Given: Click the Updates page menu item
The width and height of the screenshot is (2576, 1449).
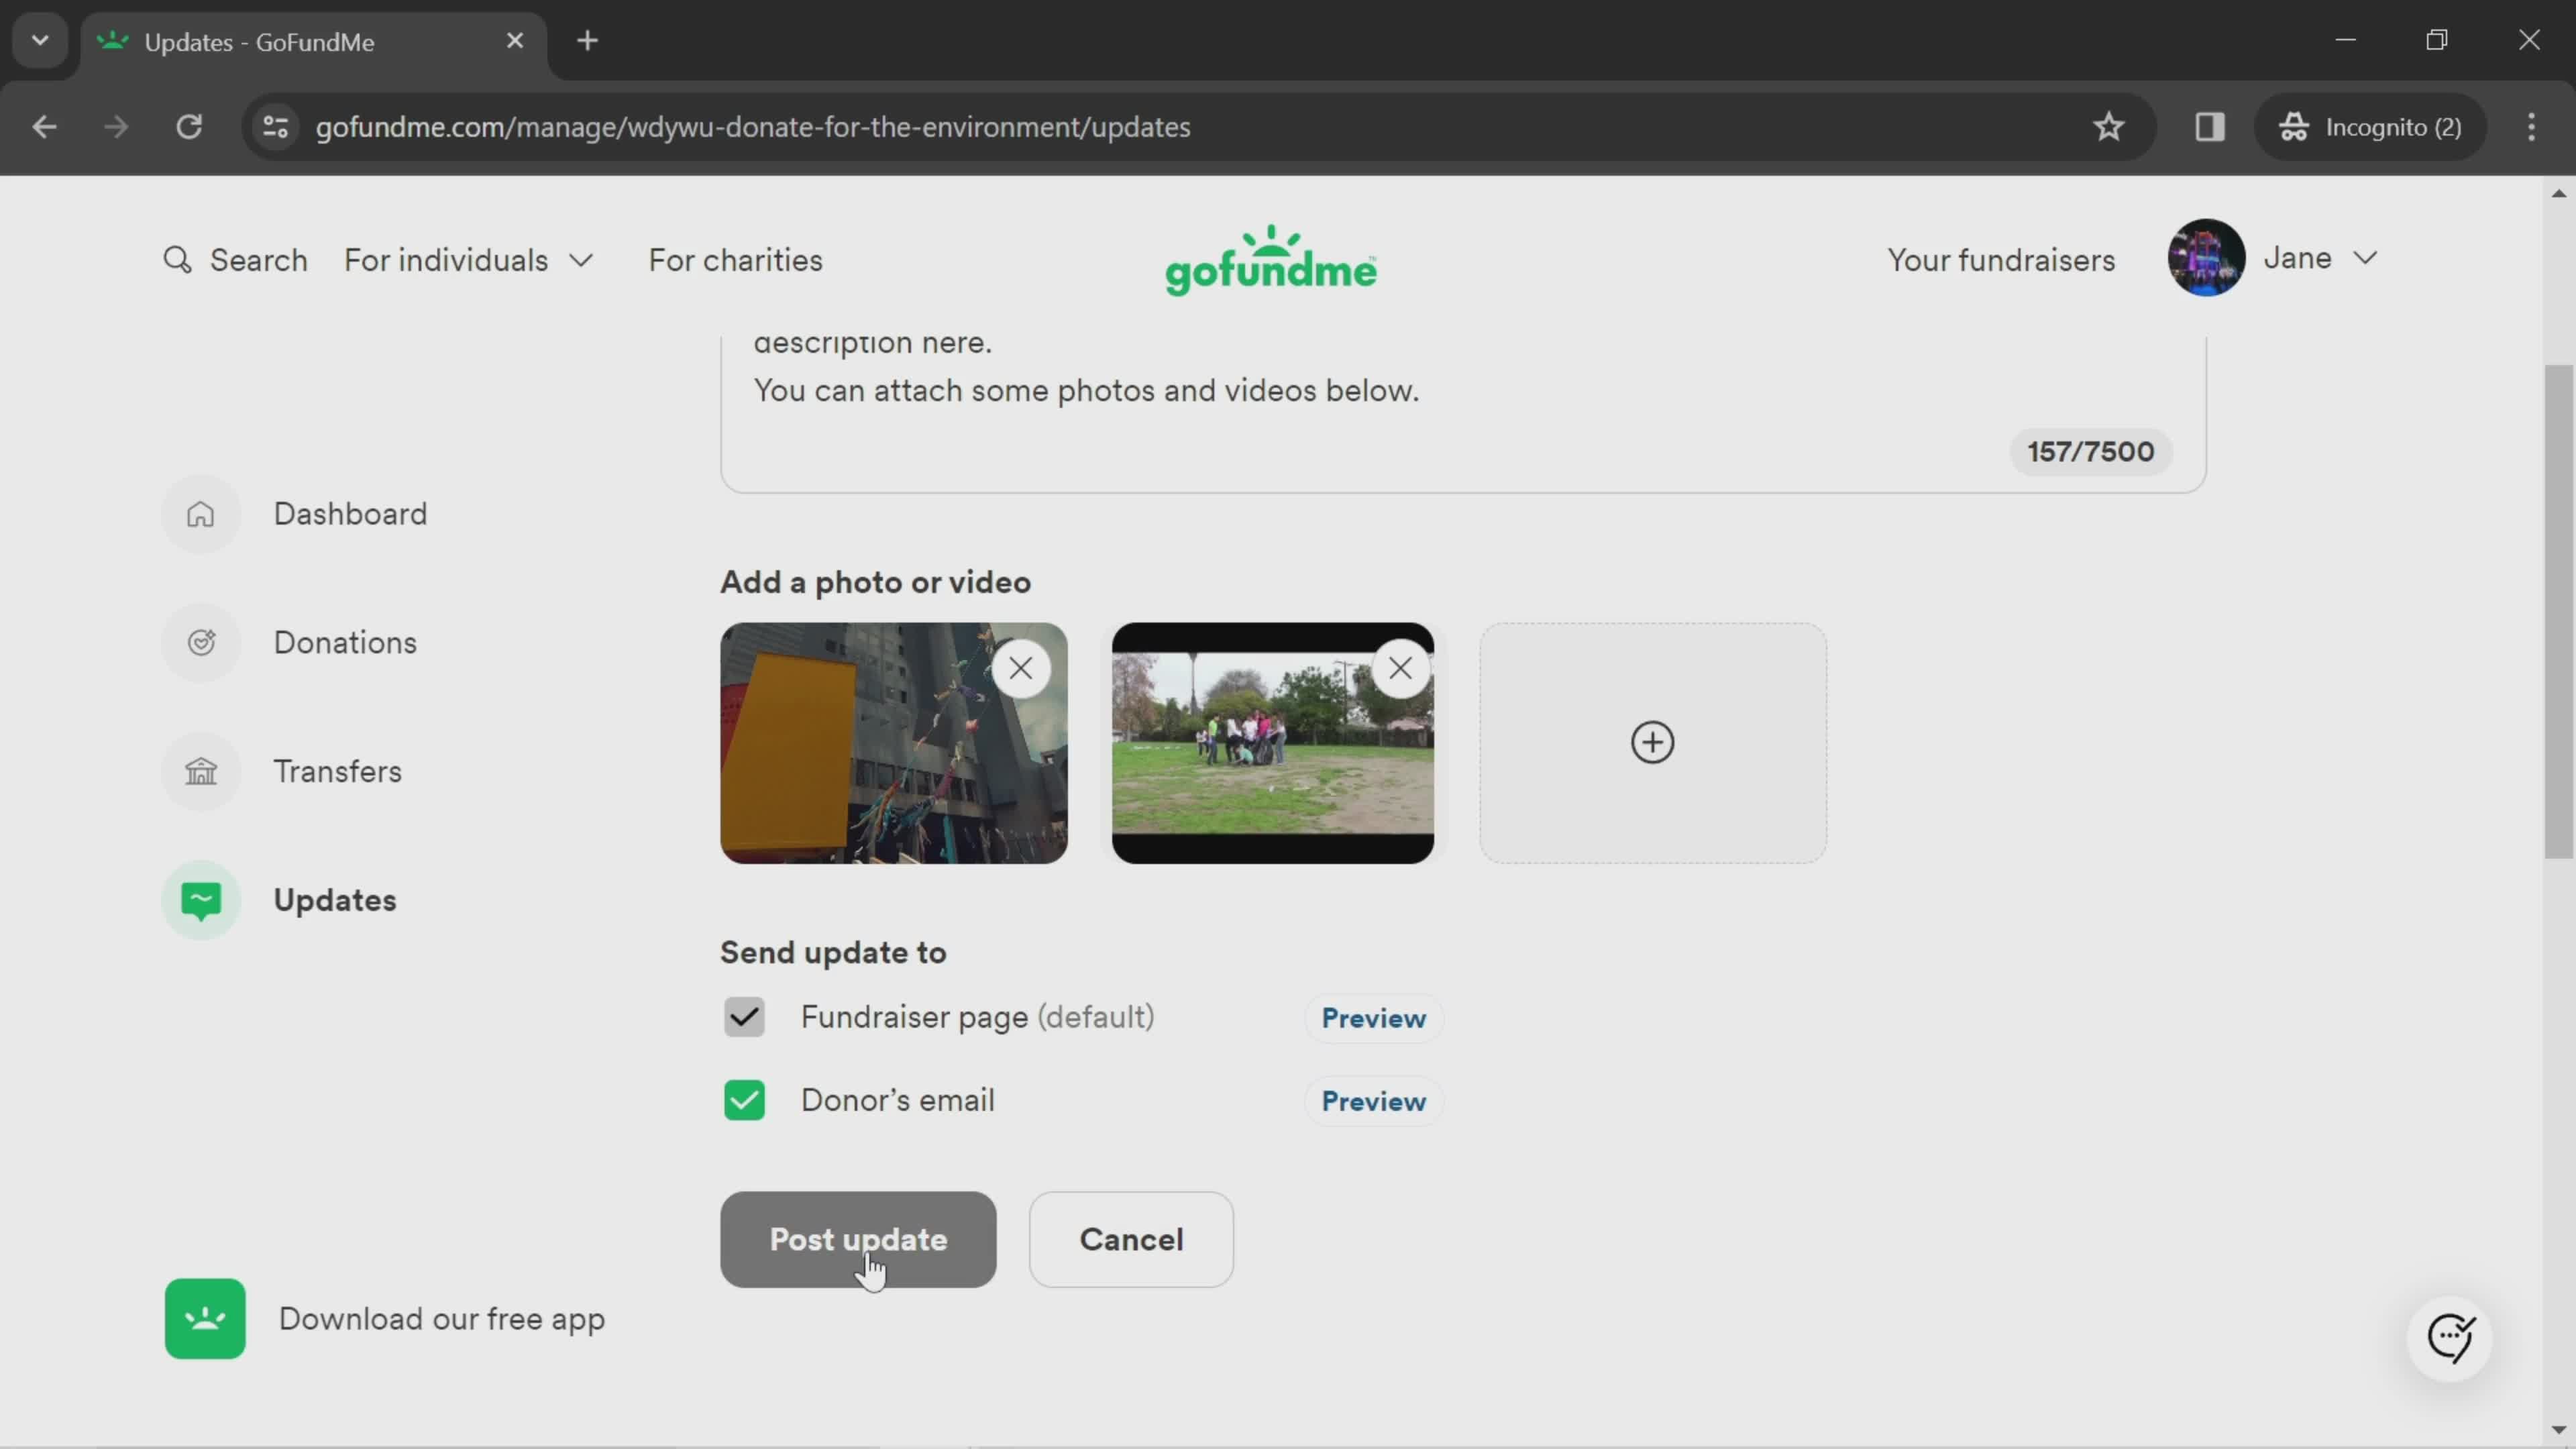Looking at the screenshot, I should point(334,900).
